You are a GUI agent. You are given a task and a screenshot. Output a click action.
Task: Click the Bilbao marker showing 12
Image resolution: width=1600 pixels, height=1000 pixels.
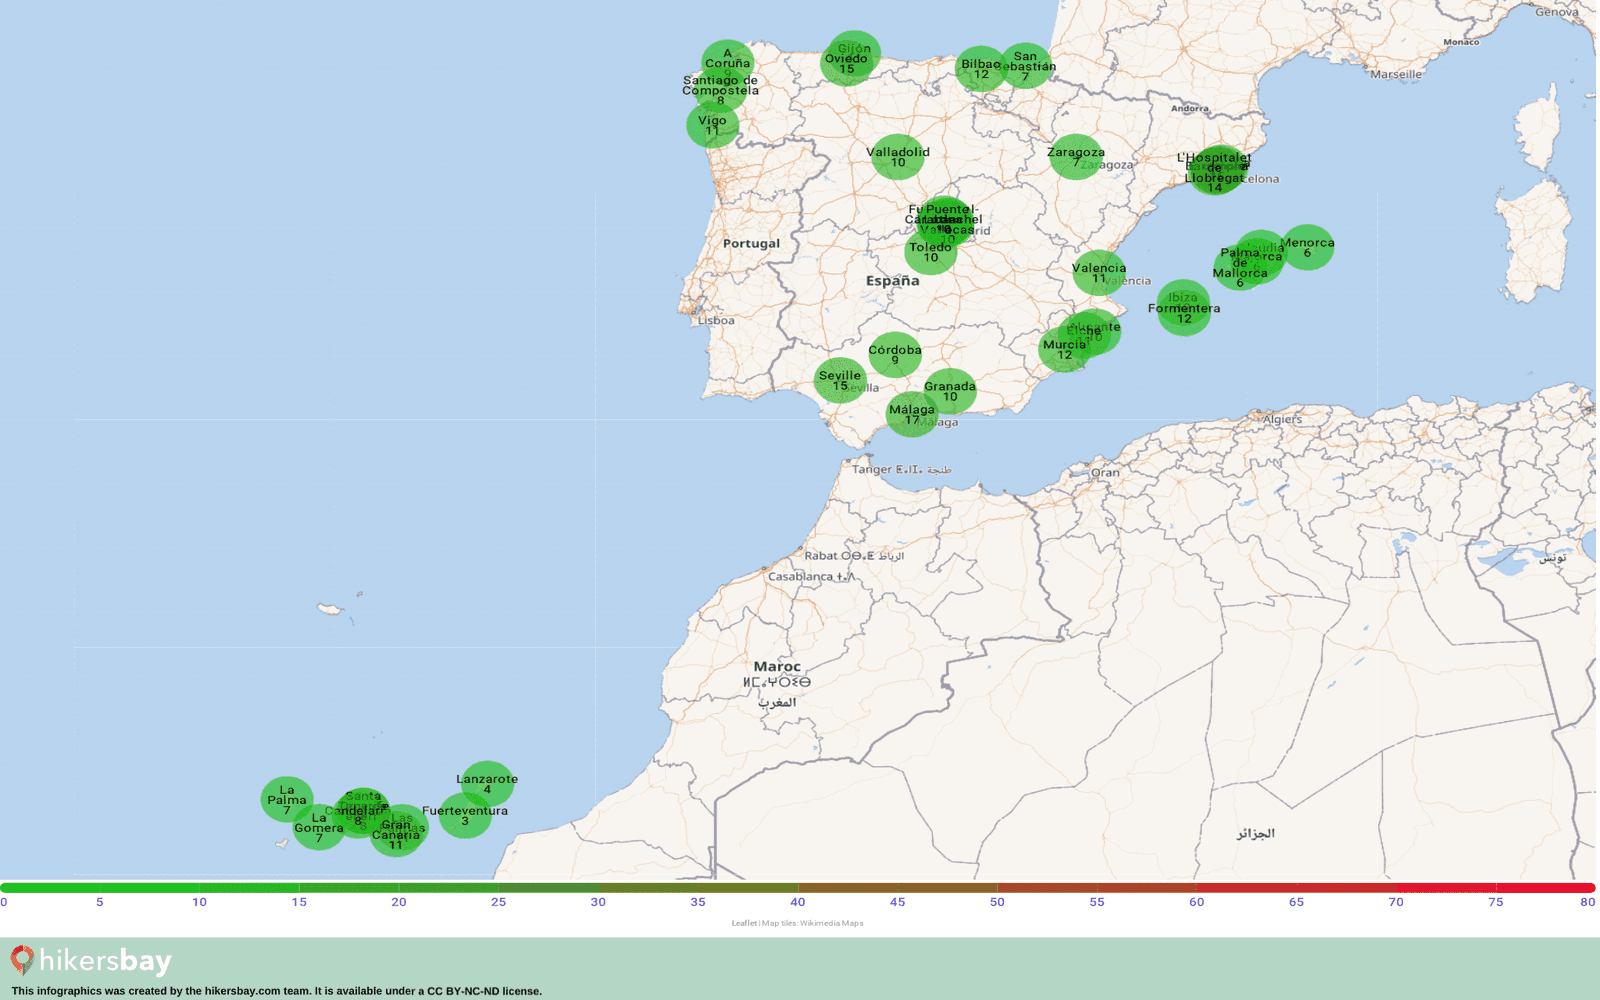(x=981, y=69)
